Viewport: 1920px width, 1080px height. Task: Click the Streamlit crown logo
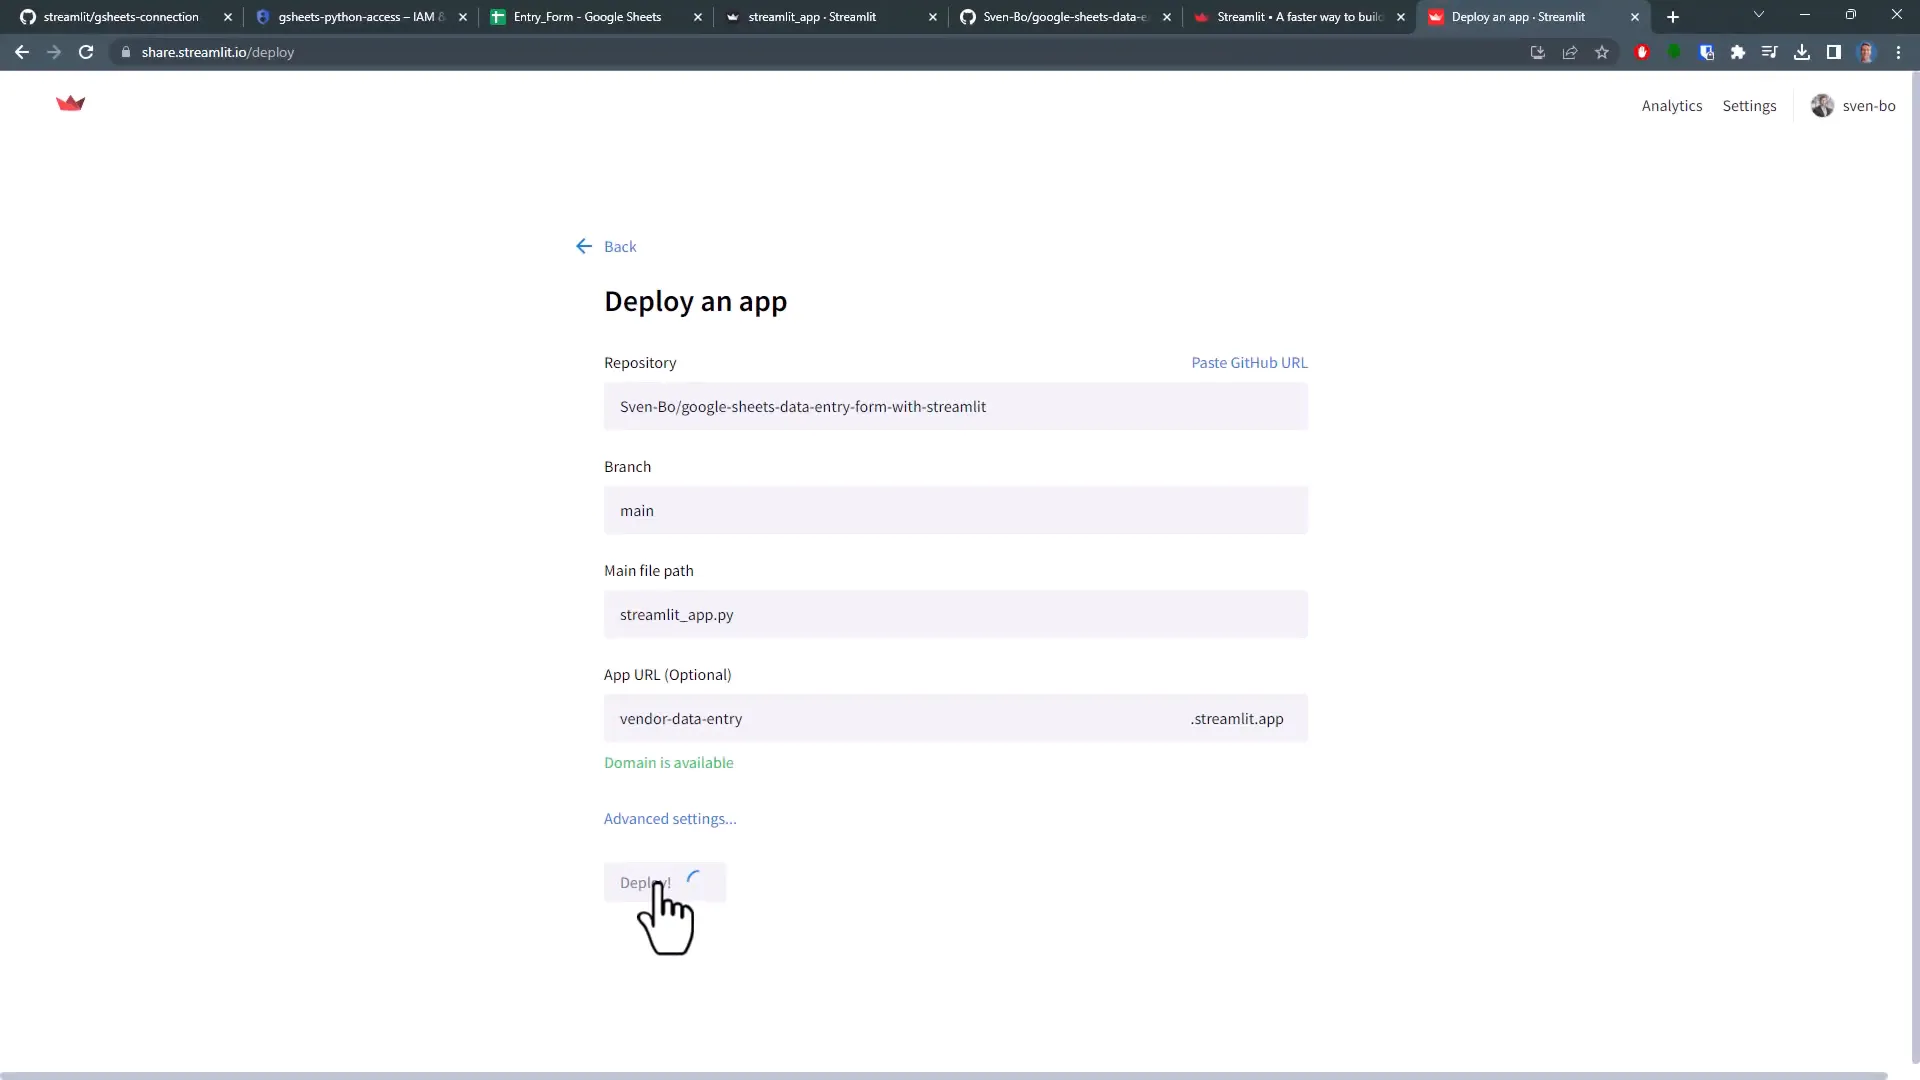[70, 104]
